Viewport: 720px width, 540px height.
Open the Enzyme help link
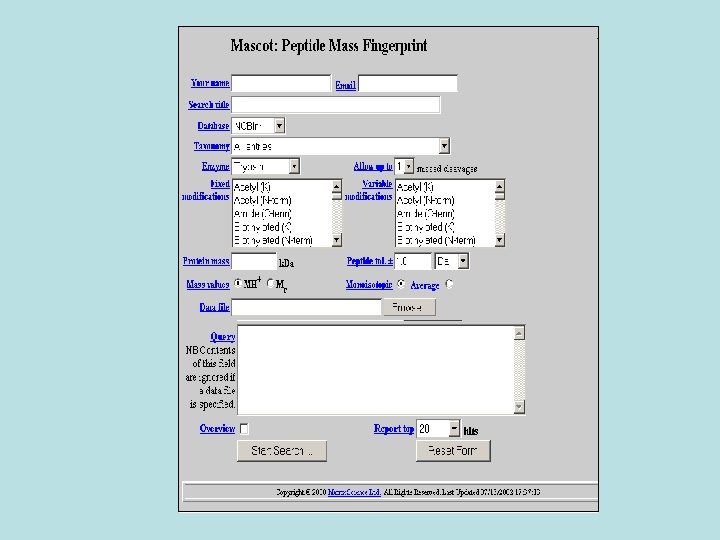point(215,166)
